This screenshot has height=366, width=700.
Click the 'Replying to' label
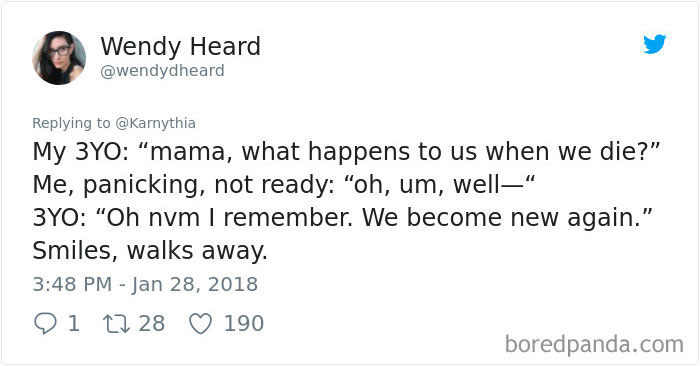click(71, 123)
